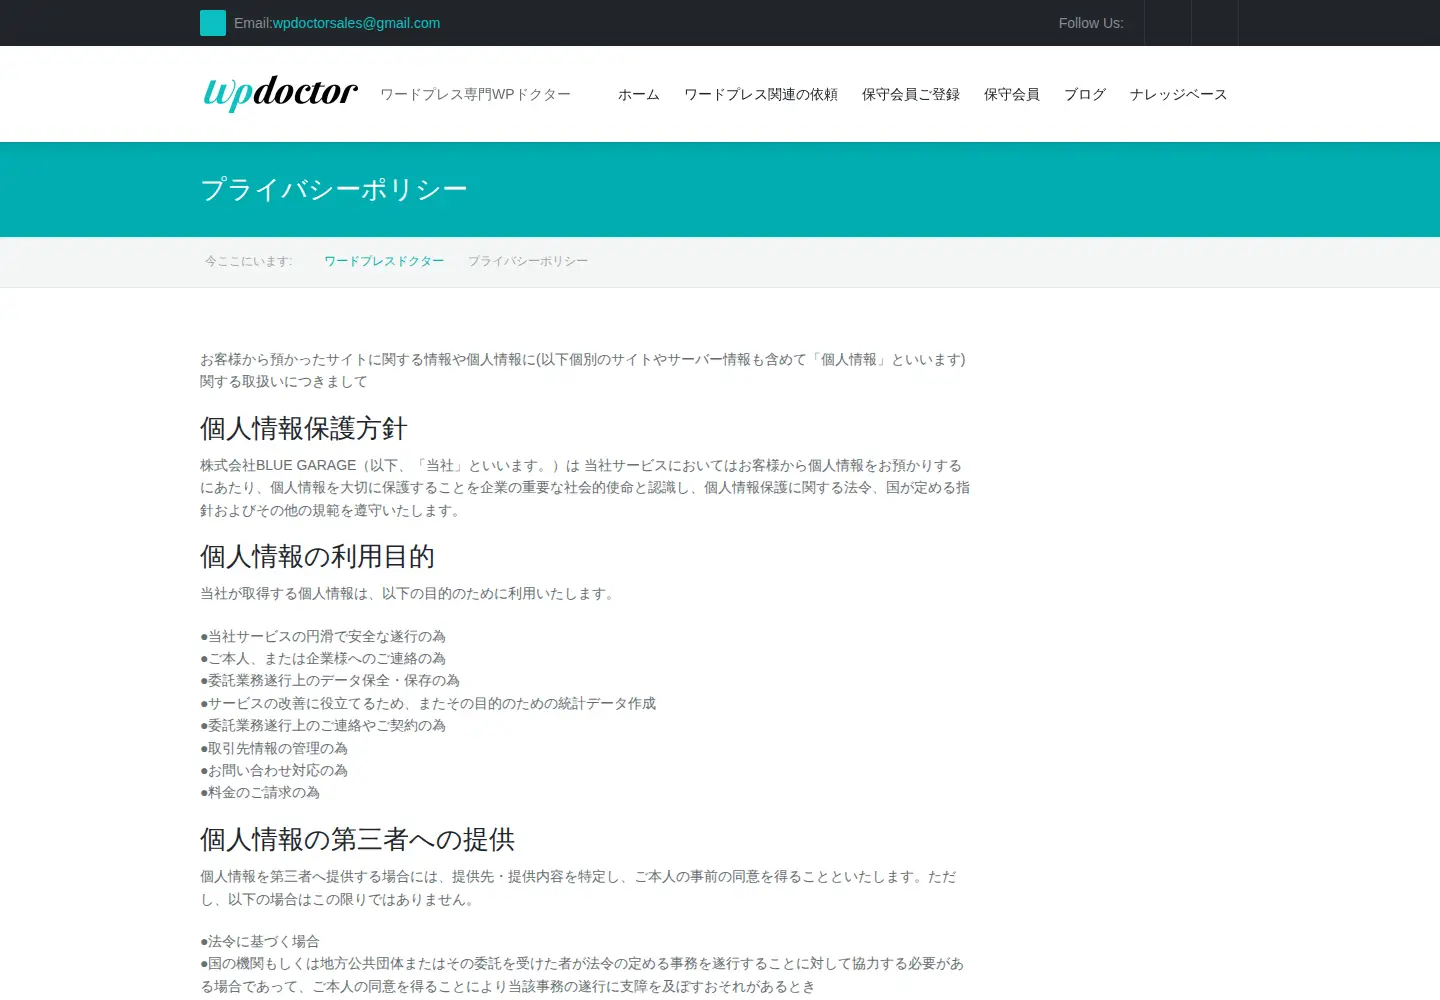Screen dimensions: 1440x1000
Task: Click the line ●お問い合わせ対応の為
Action: (x=274, y=770)
